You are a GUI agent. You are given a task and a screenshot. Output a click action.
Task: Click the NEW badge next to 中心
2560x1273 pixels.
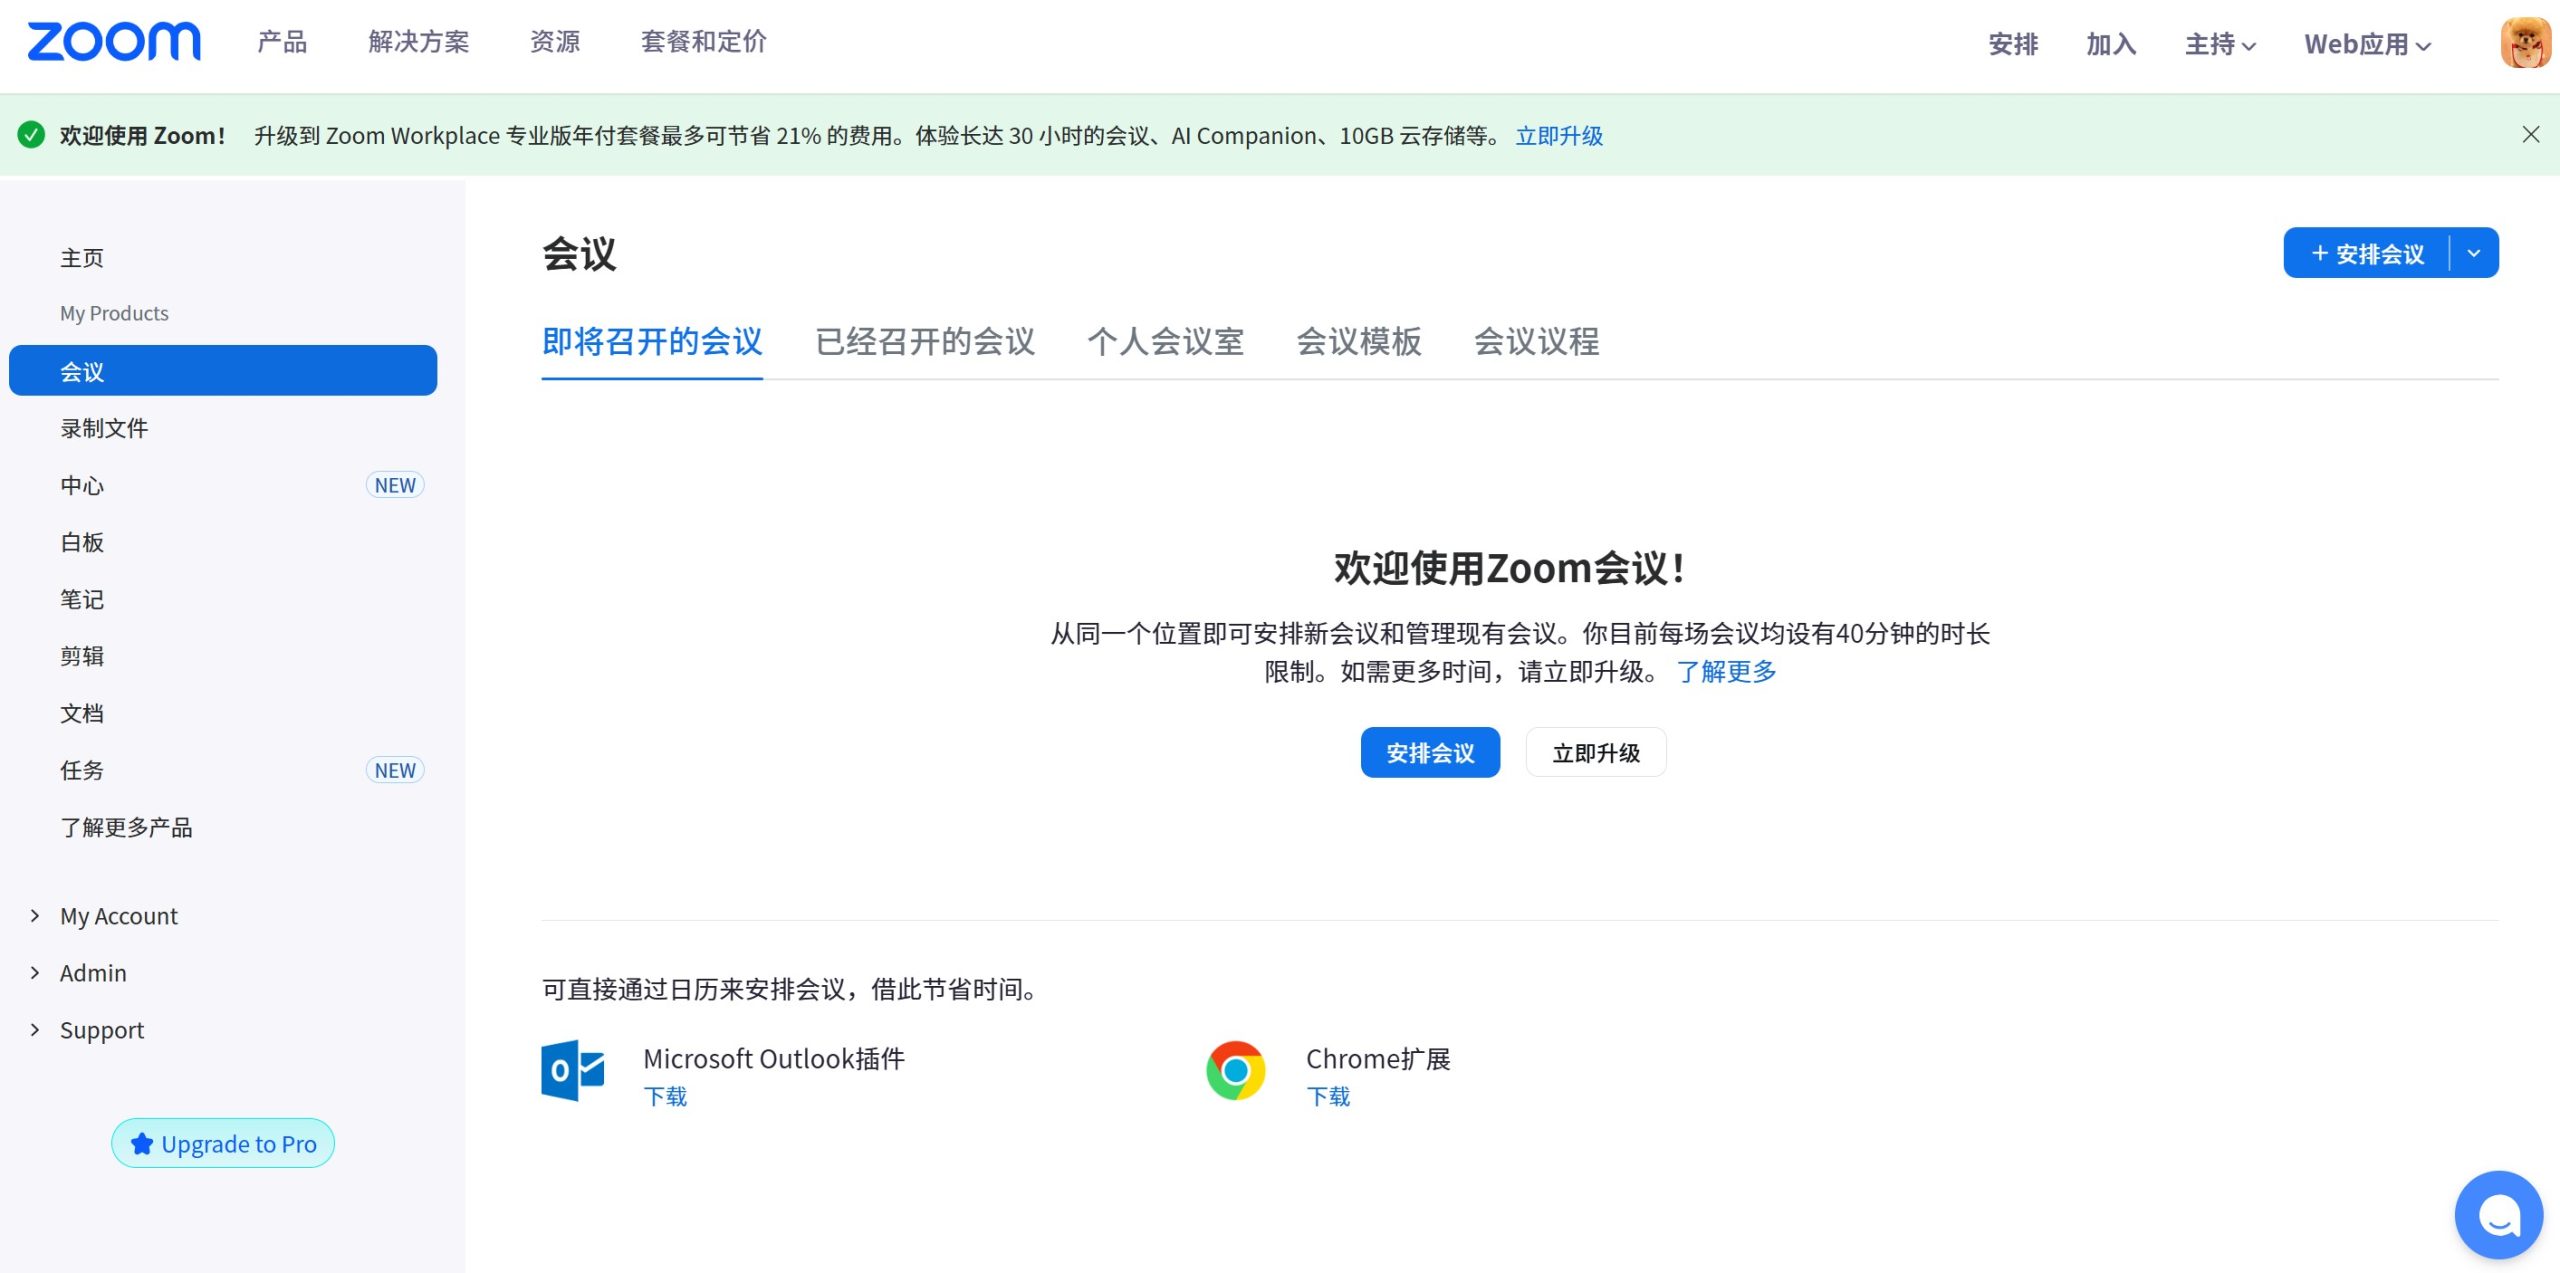[x=395, y=485]
